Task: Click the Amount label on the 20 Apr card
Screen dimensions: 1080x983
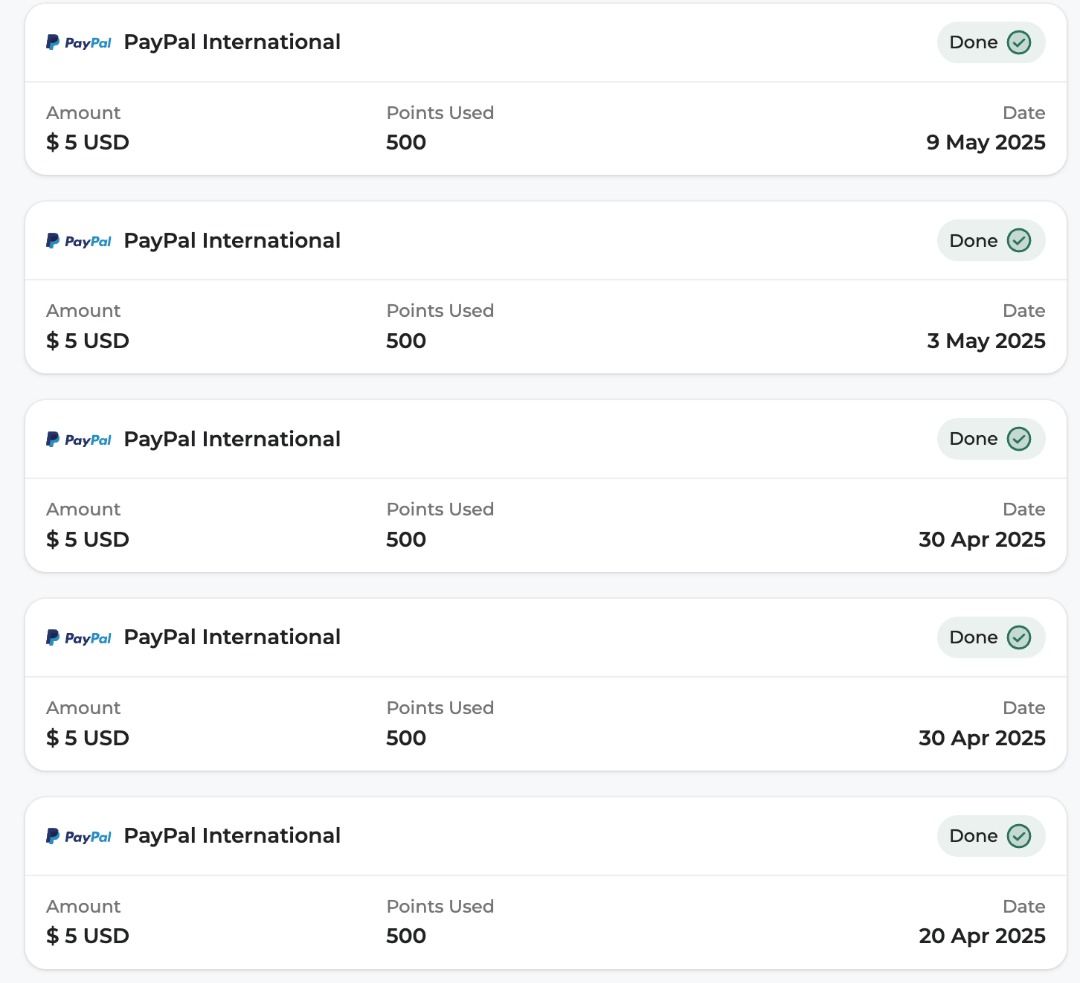Action: [83, 906]
